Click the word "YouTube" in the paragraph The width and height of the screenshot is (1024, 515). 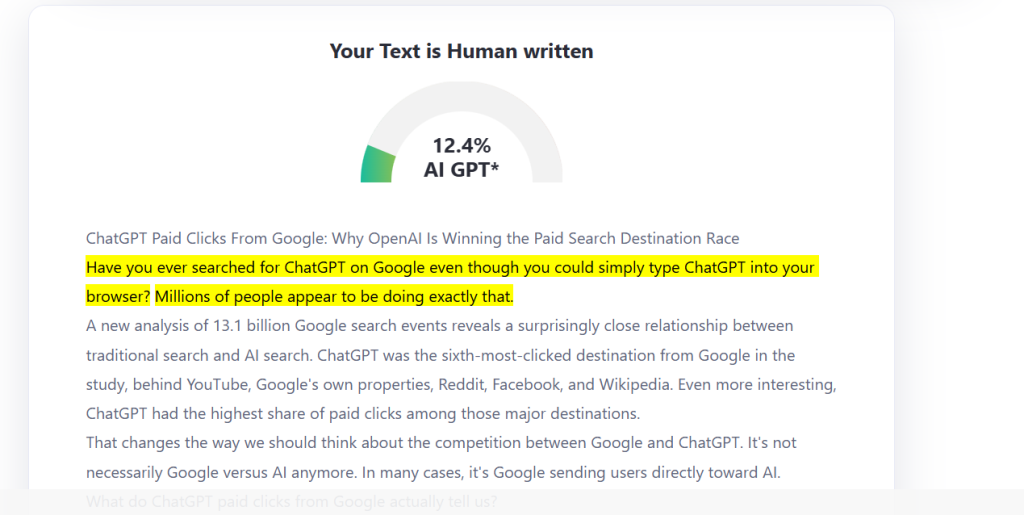coord(217,384)
